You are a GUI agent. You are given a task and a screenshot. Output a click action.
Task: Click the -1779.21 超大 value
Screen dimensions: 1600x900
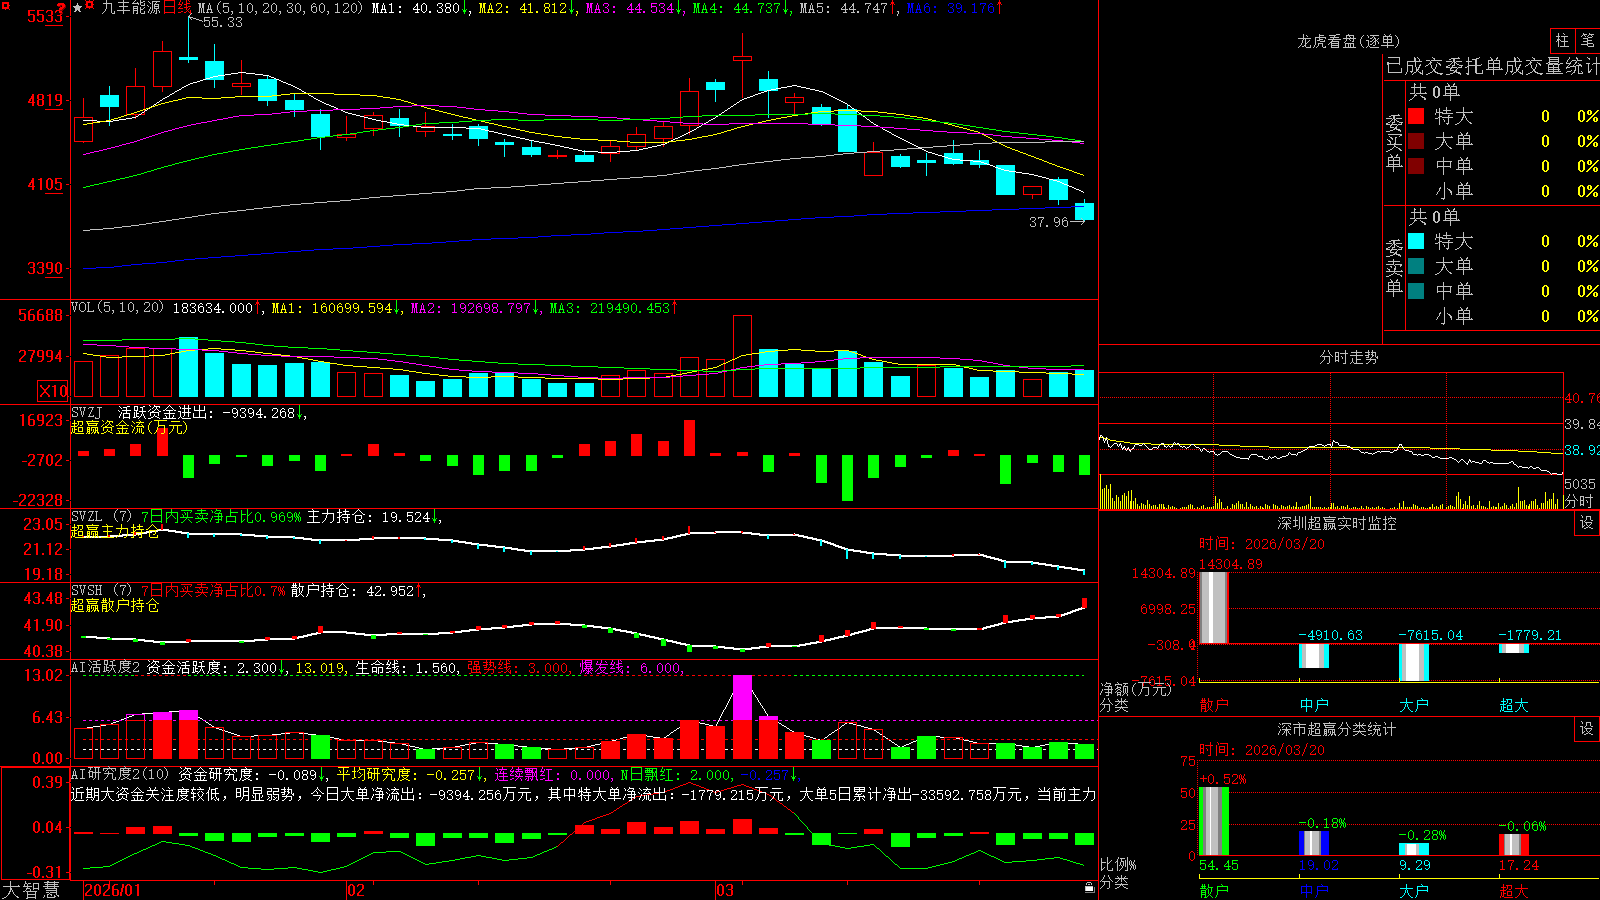coord(1529,635)
